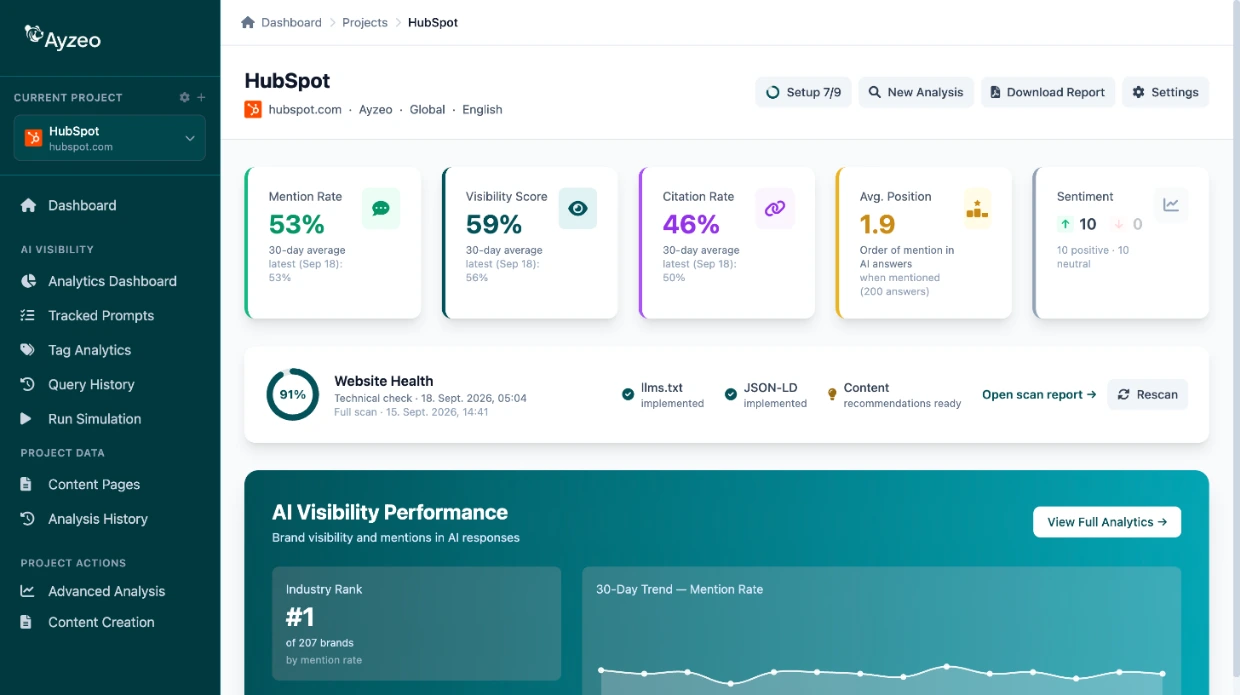
Task: Click the Dashboard home icon in sidebar
Action: 28,205
